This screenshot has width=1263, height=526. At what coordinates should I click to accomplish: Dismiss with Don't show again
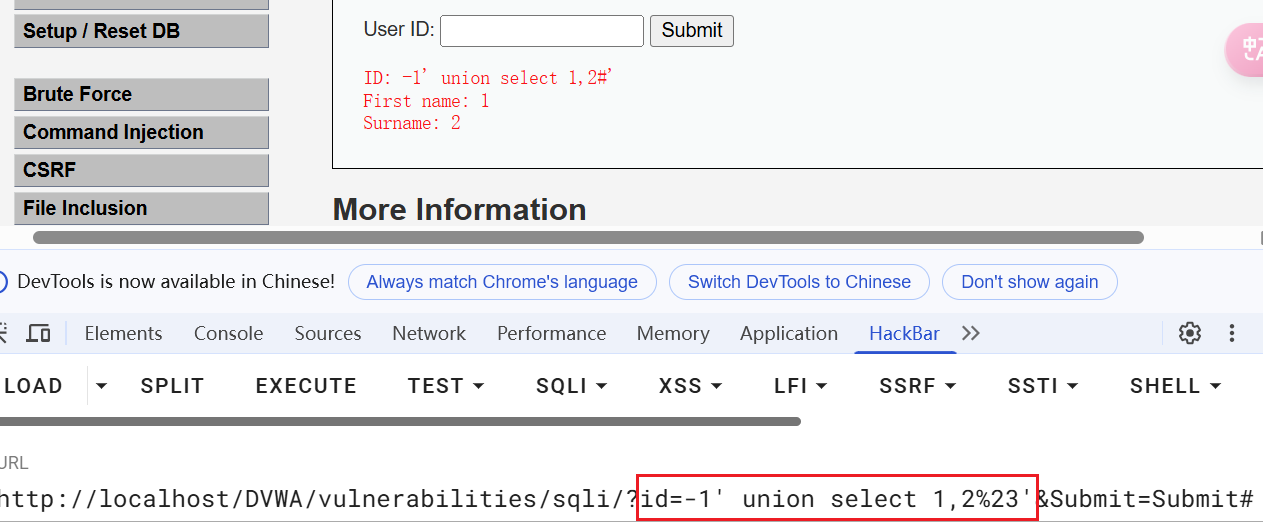point(1029,282)
